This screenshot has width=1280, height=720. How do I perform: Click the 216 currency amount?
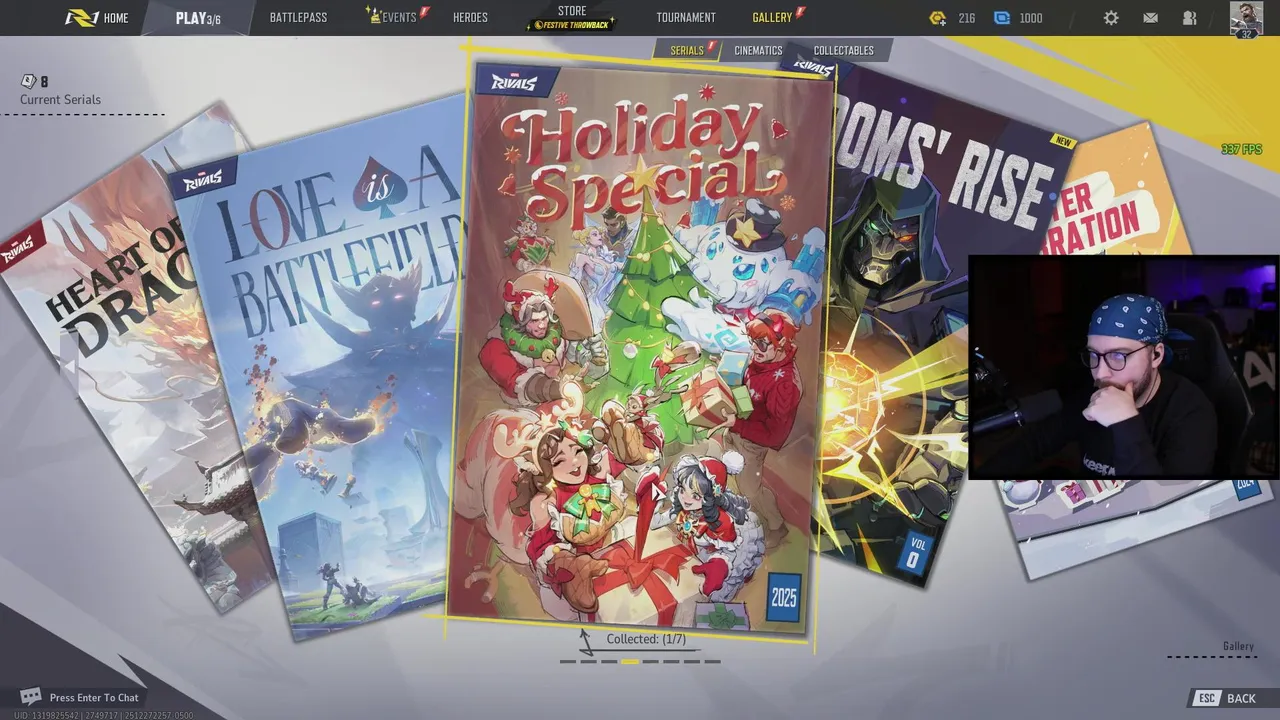coord(966,18)
